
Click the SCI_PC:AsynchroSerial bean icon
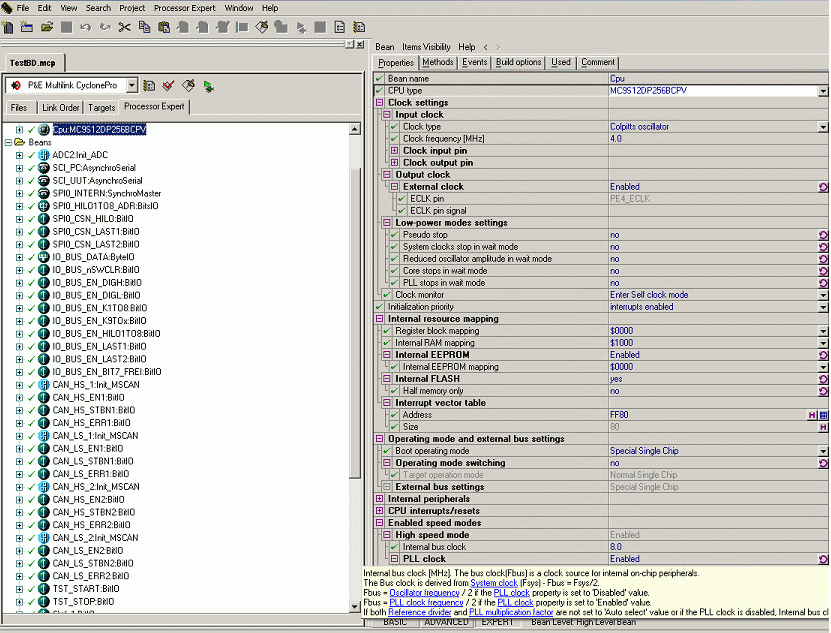point(44,168)
